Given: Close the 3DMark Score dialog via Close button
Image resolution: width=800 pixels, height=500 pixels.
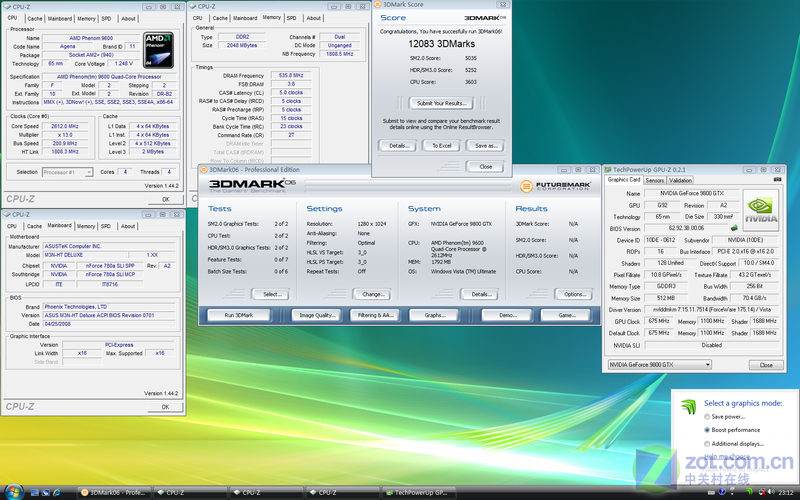Looking at the screenshot, I should tap(485, 167).
